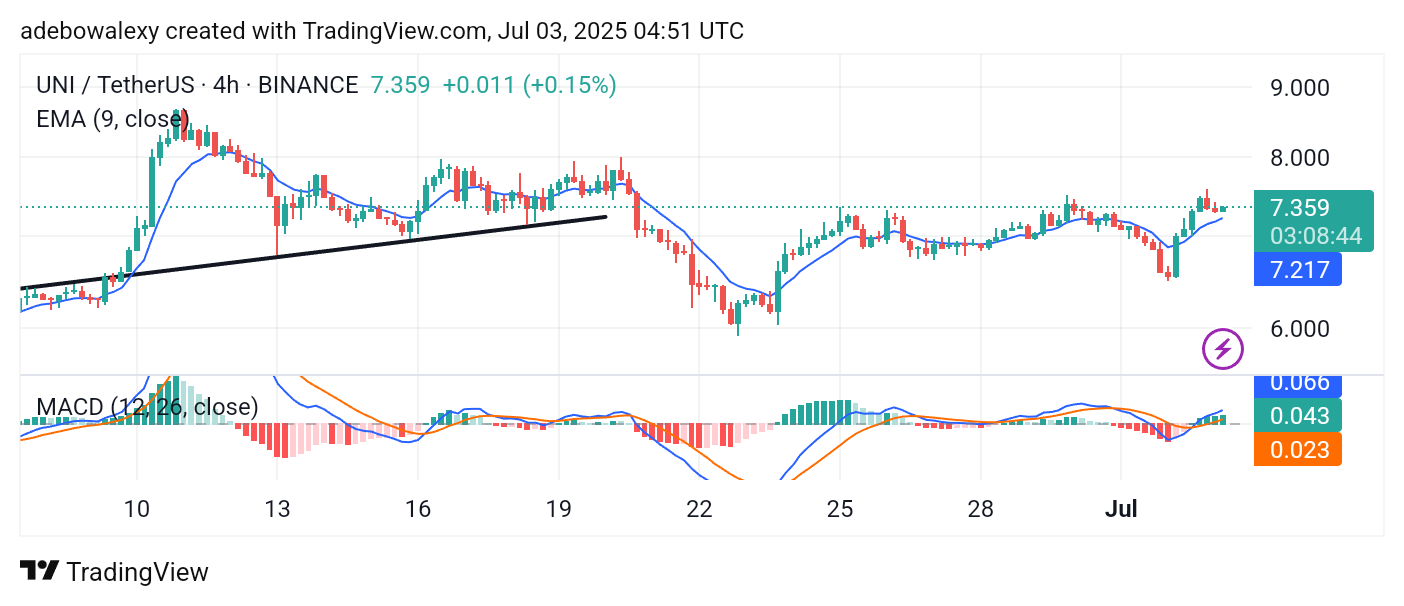Click the TradingView logo at bottom left
This screenshot has height=606, width=1404.
[115, 572]
